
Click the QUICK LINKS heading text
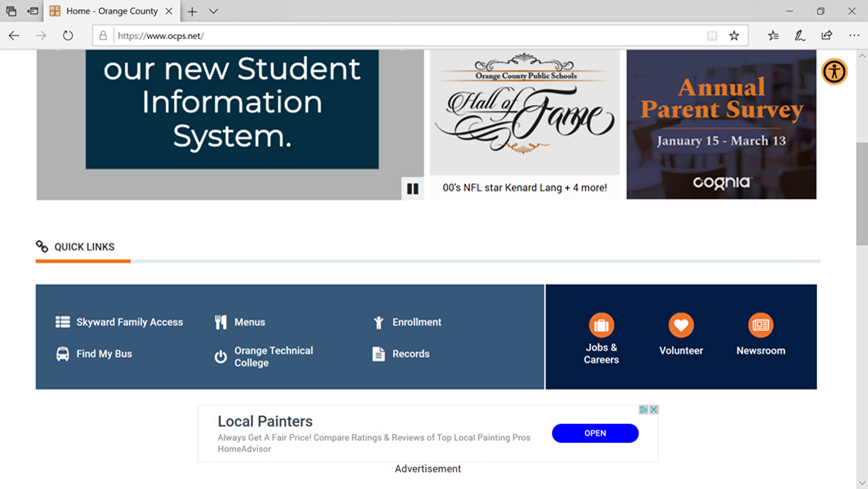pyautogui.click(x=84, y=247)
